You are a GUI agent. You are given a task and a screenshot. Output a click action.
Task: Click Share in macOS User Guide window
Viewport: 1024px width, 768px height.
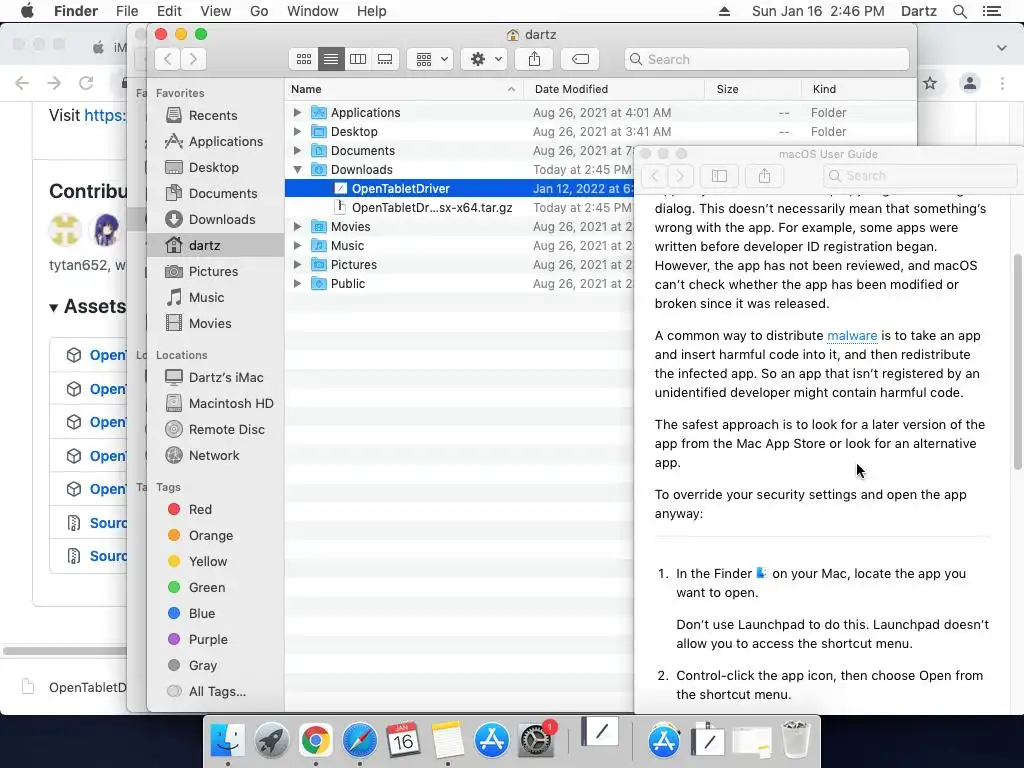coord(764,176)
